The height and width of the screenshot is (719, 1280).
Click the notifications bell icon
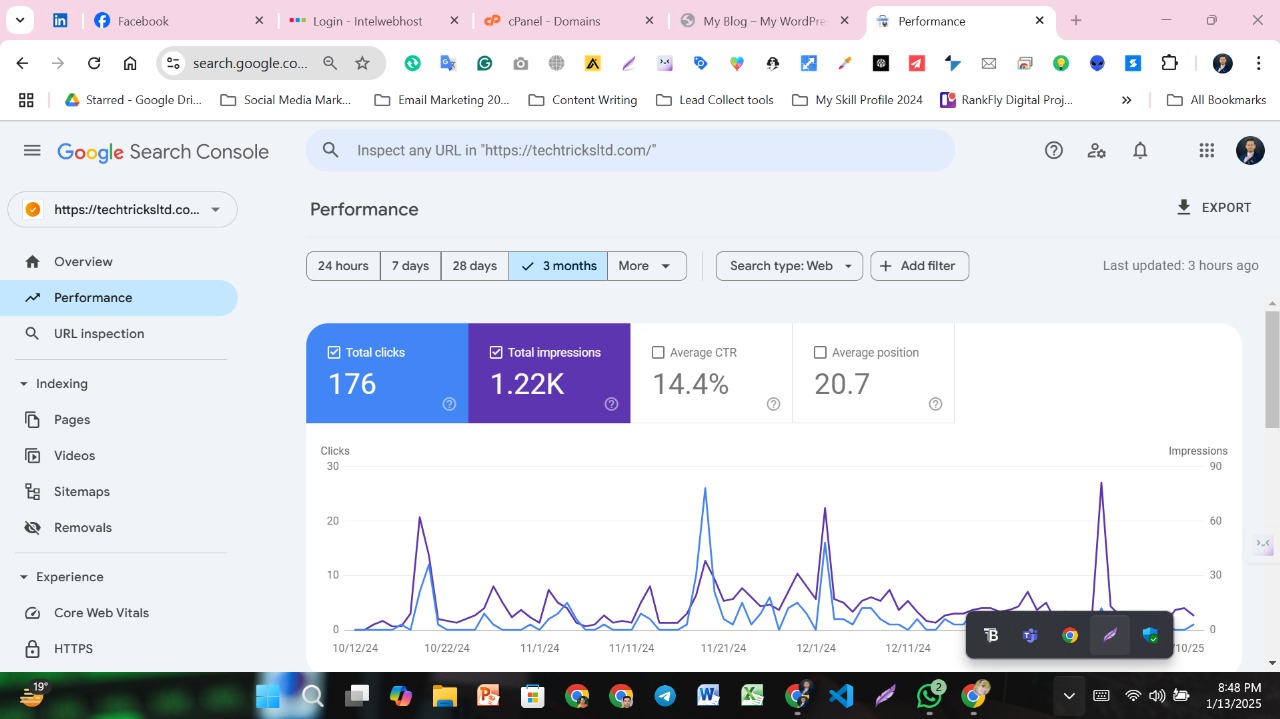coord(1139,150)
